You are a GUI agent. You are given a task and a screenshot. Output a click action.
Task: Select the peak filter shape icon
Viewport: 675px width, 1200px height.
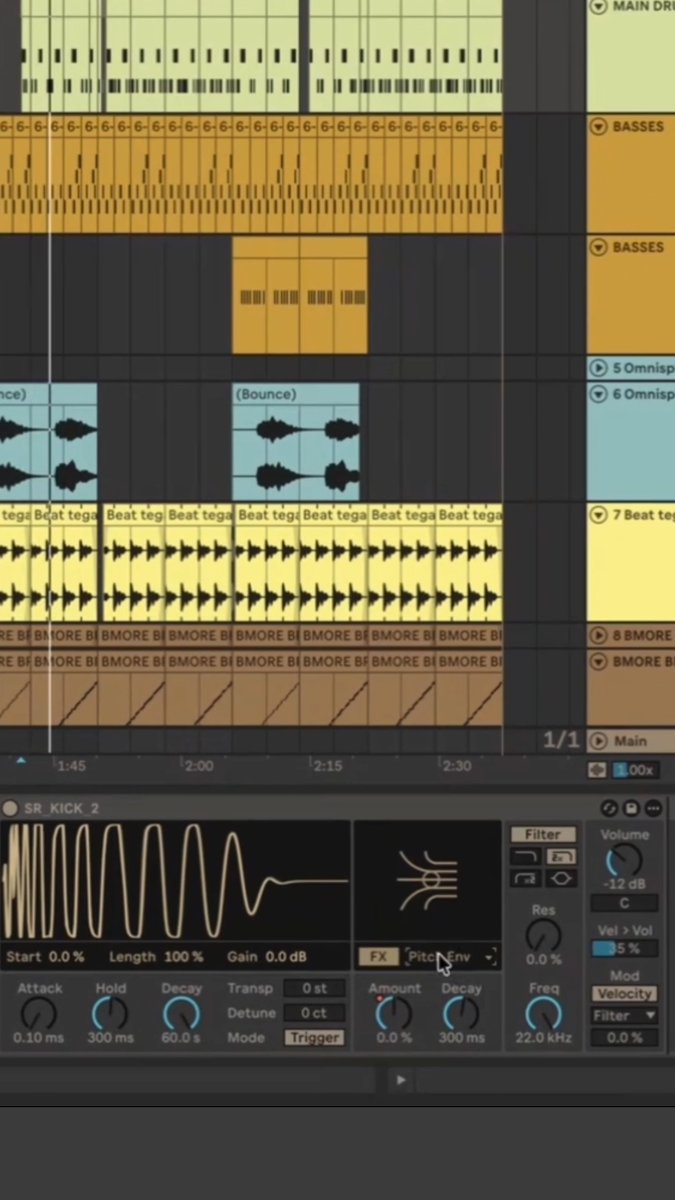click(561, 879)
